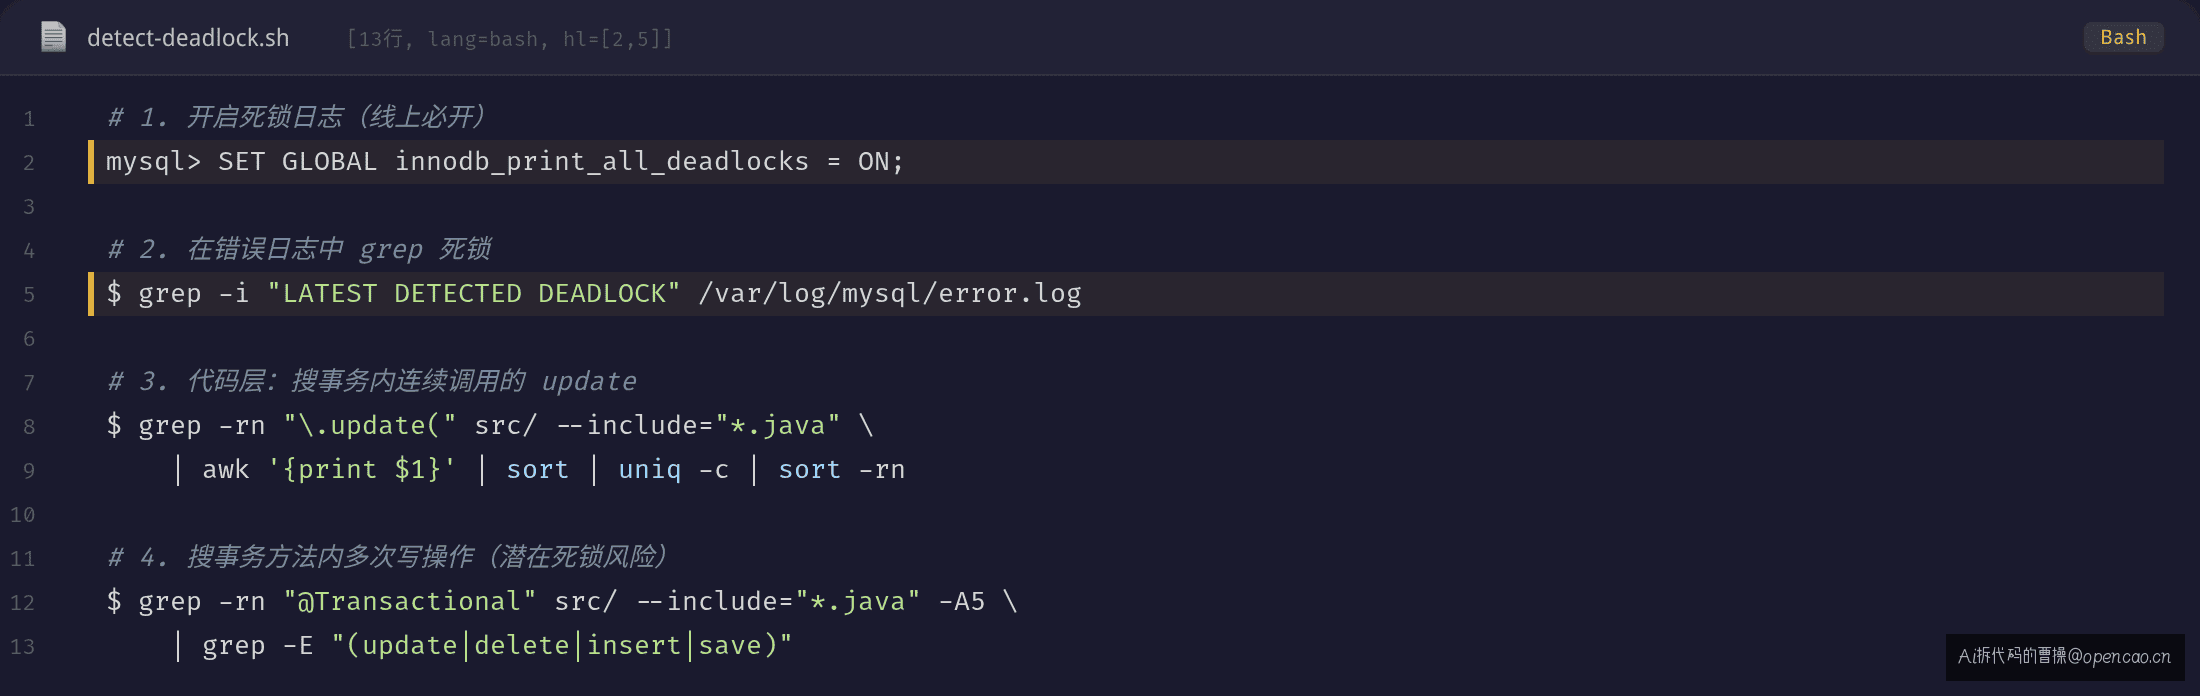
Task: Click the yellow highlight marker beside line 2
Action: (x=91, y=162)
